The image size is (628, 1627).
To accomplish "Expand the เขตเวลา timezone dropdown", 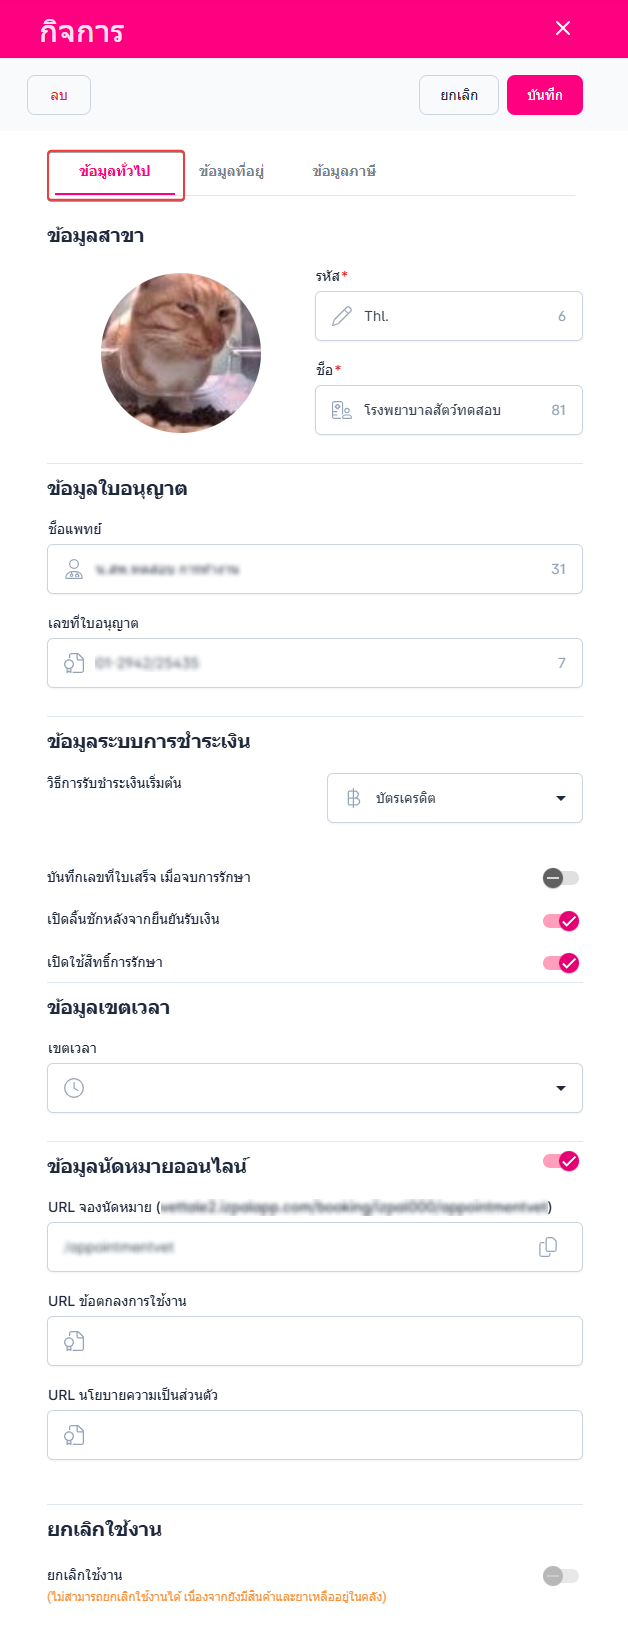I will tap(560, 1088).
